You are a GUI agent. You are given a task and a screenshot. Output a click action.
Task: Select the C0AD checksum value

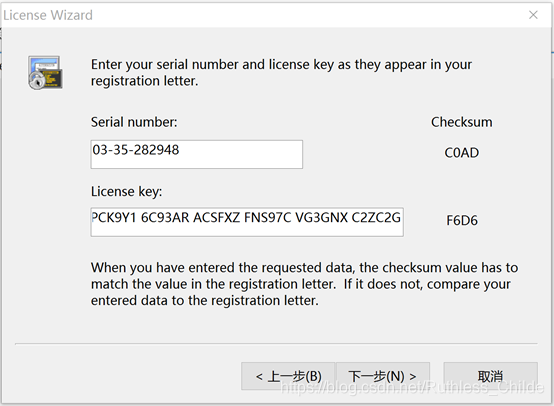[461, 153]
